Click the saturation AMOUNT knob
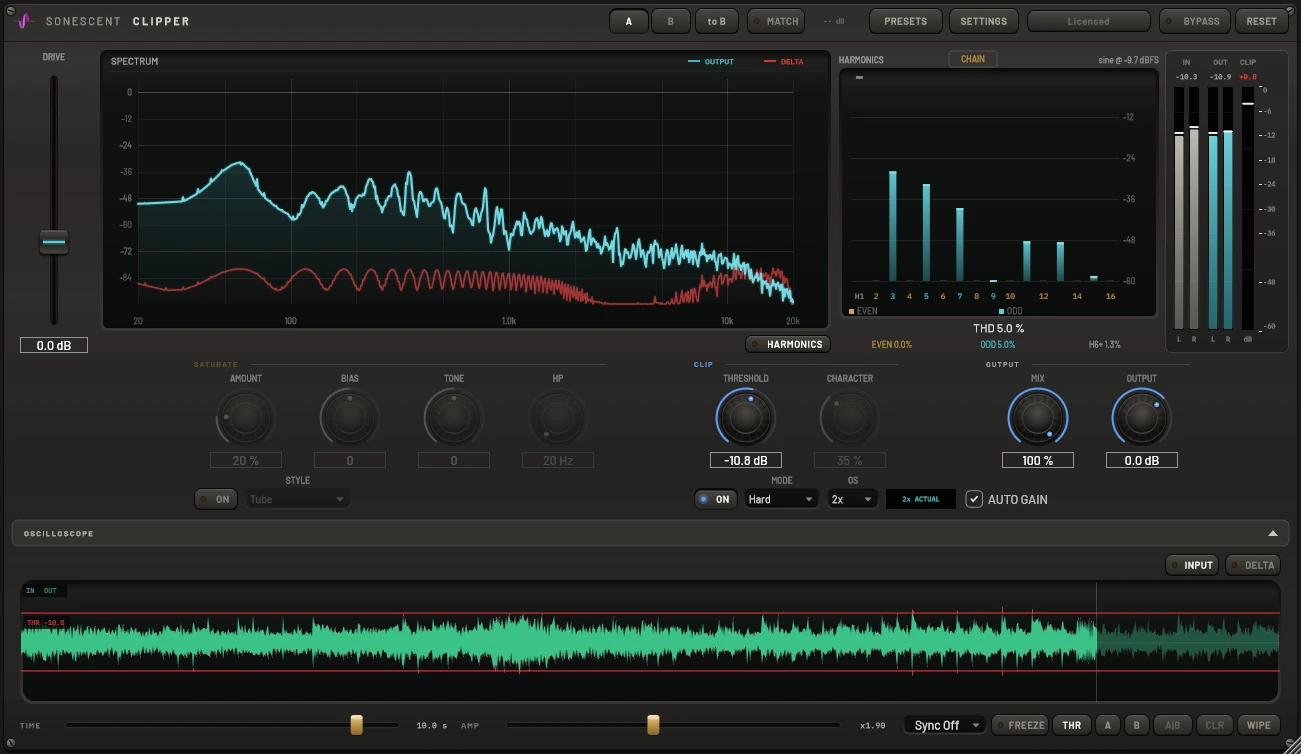This screenshot has width=1301, height=754. point(246,417)
